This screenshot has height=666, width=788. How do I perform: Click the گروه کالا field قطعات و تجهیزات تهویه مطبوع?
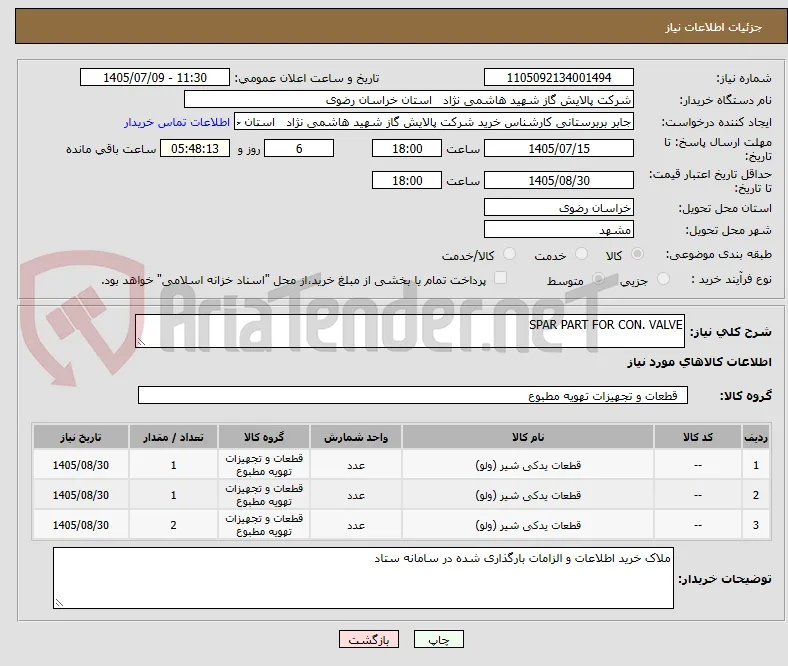(413, 395)
